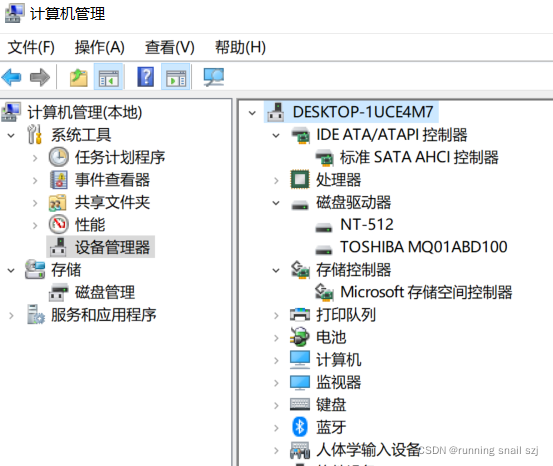Click the 服务和应用程序 server icon

[x=36, y=314]
